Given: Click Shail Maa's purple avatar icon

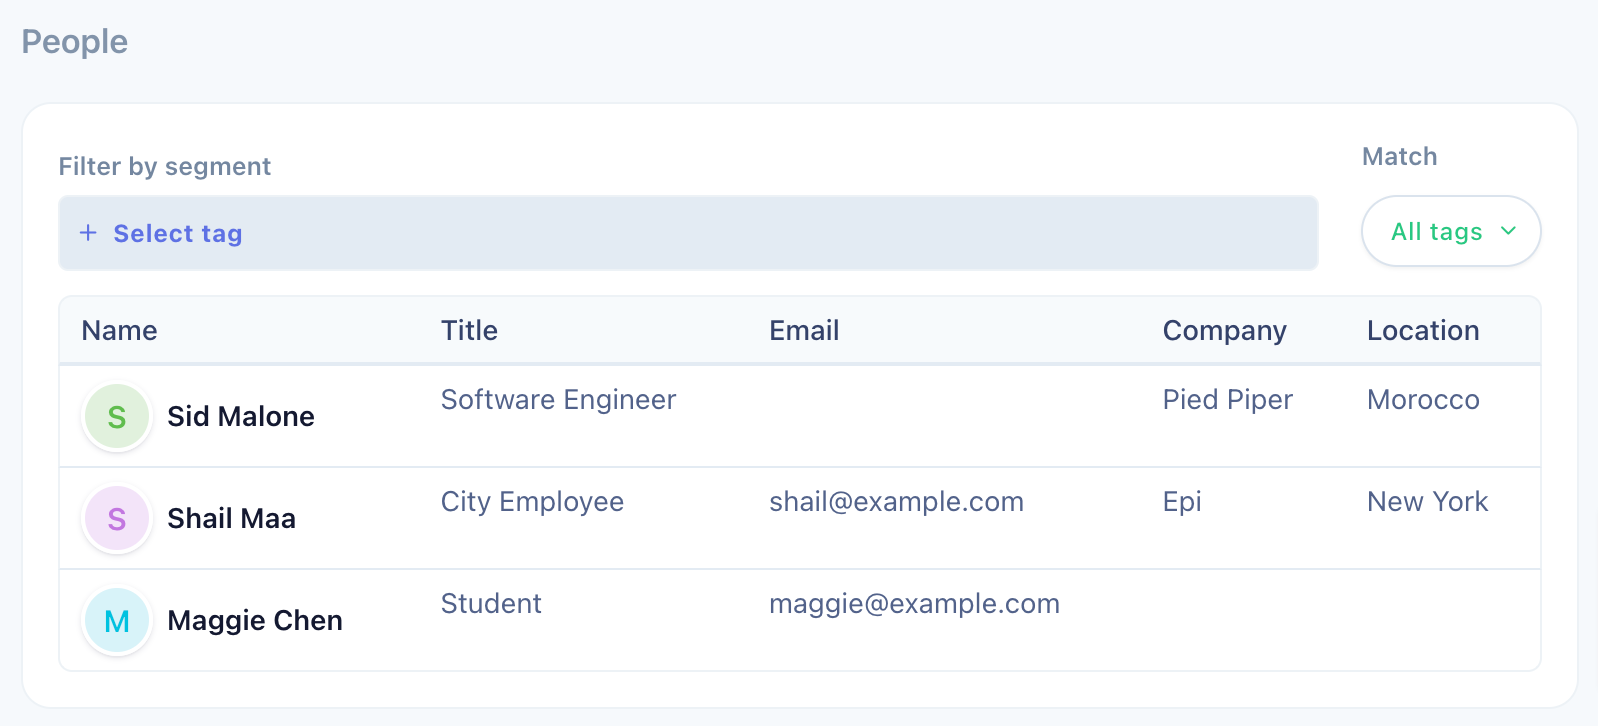Looking at the screenshot, I should tap(117, 518).
